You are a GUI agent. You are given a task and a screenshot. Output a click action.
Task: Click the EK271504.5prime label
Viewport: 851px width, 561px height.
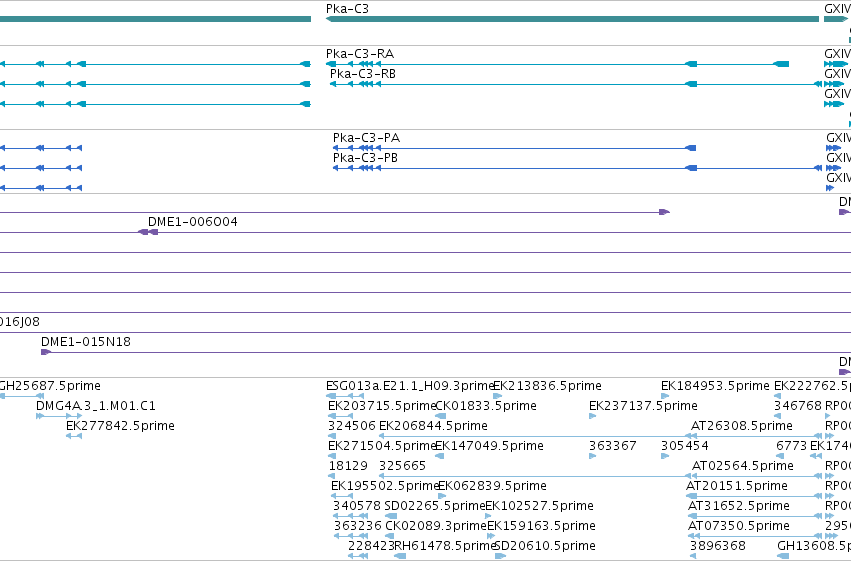point(382,446)
